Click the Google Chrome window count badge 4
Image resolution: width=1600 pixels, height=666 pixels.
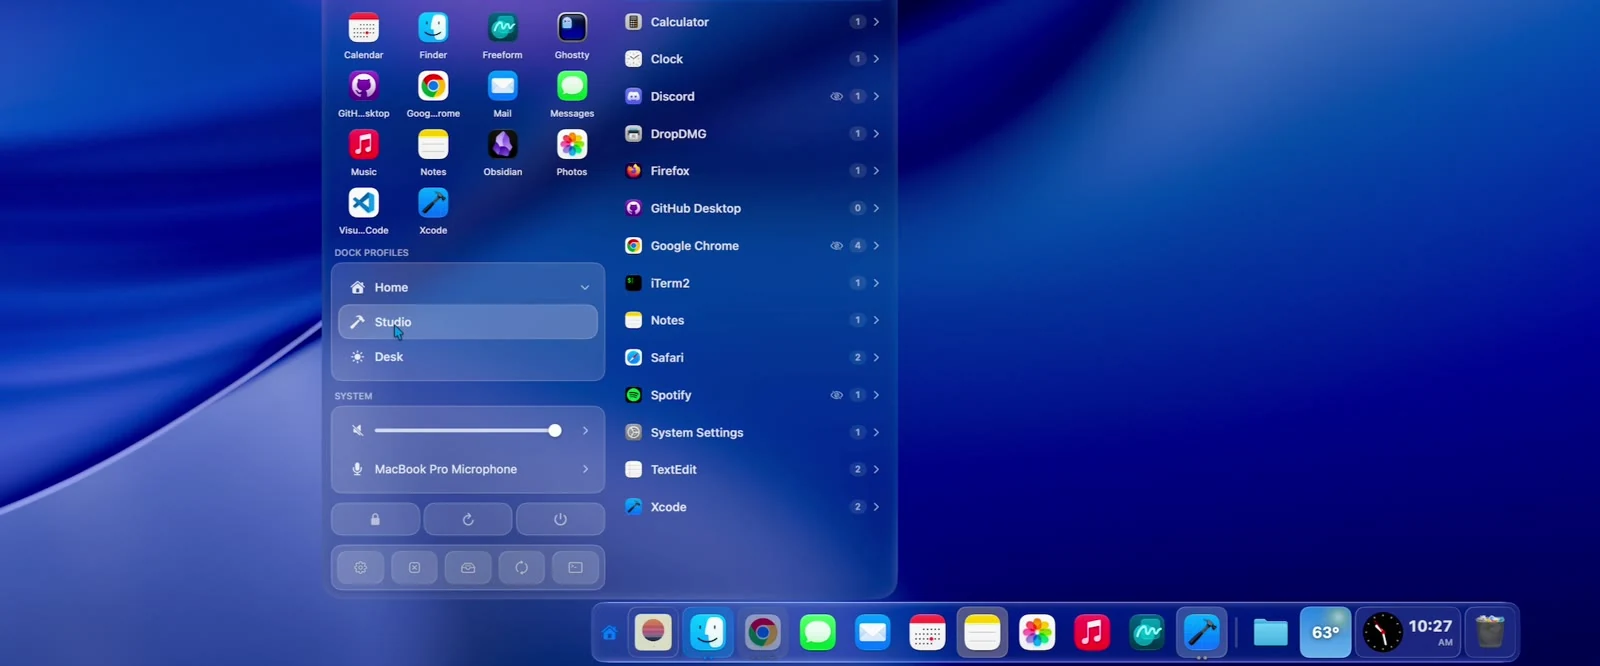(857, 246)
